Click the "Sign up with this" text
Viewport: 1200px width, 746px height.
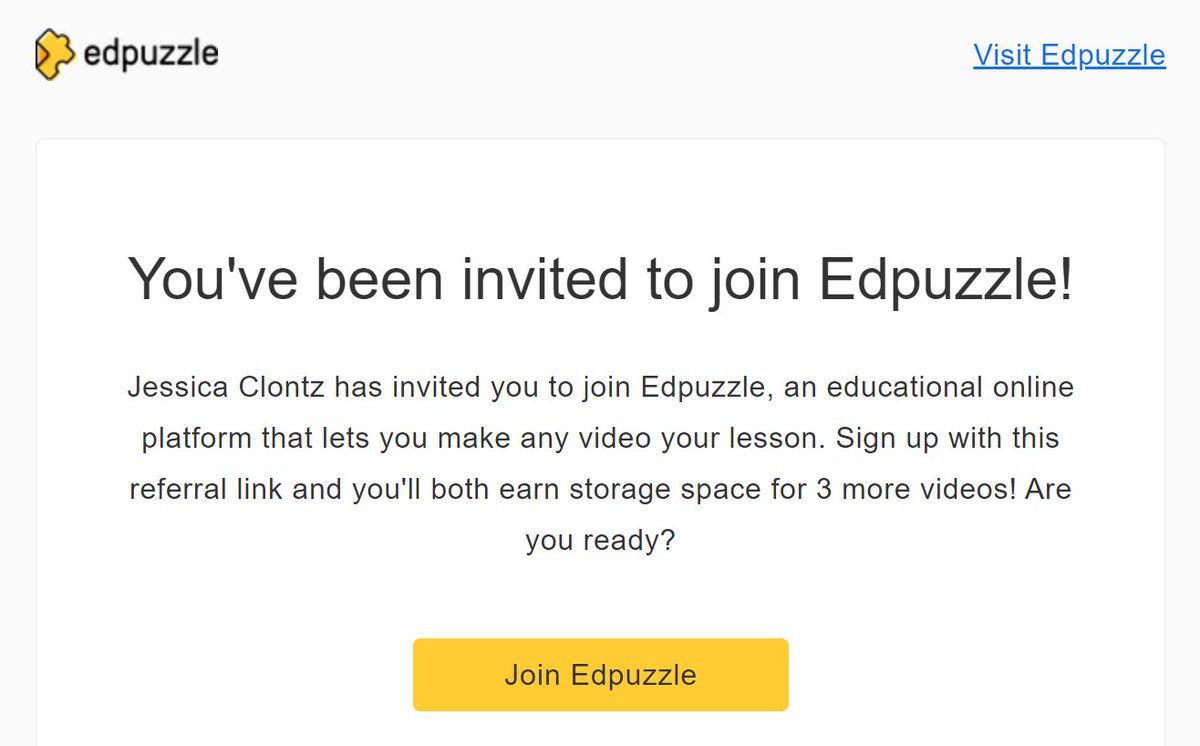point(947,438)
